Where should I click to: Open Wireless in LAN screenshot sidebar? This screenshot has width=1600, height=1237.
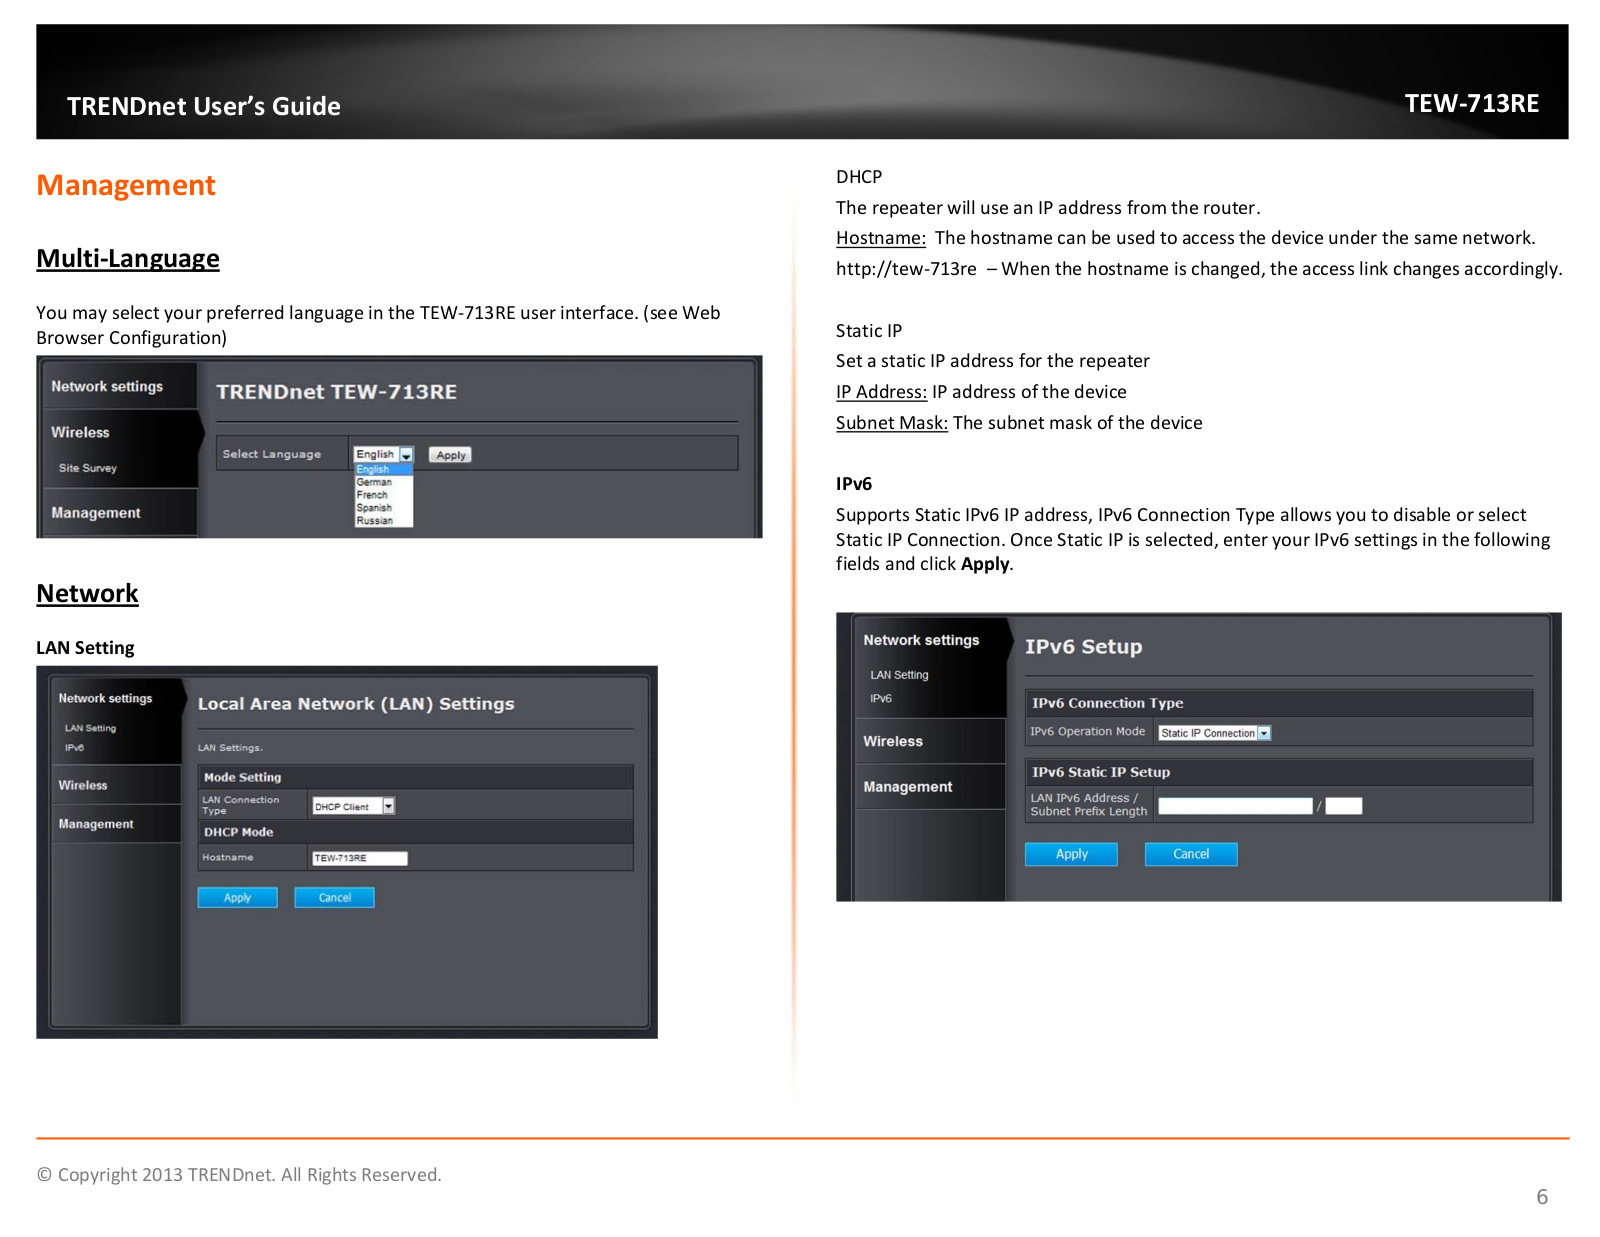(x=83, y=785)
